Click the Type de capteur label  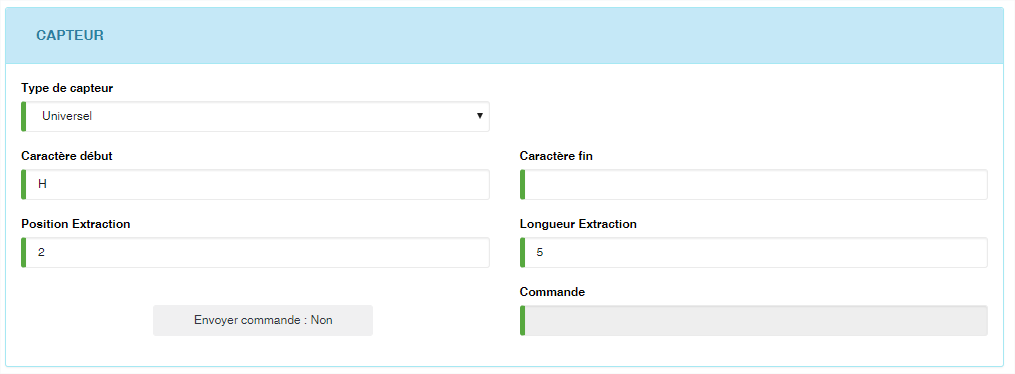67,88
